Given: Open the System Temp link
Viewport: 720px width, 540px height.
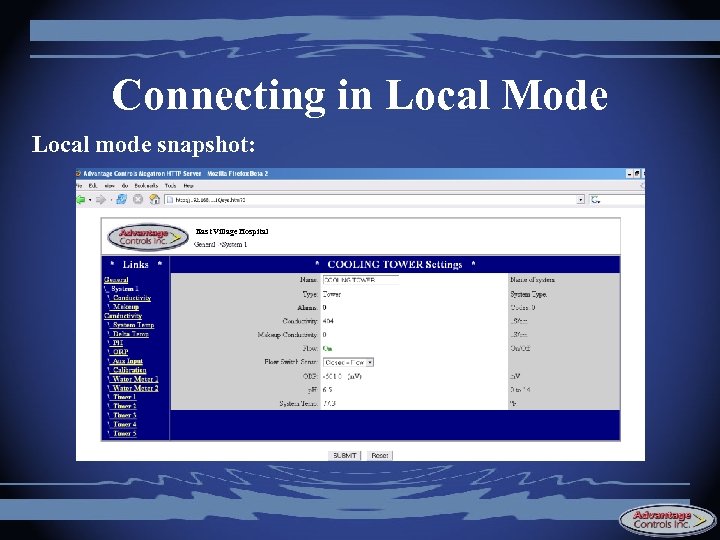Looking at the screenshot, I should (134, 325).
